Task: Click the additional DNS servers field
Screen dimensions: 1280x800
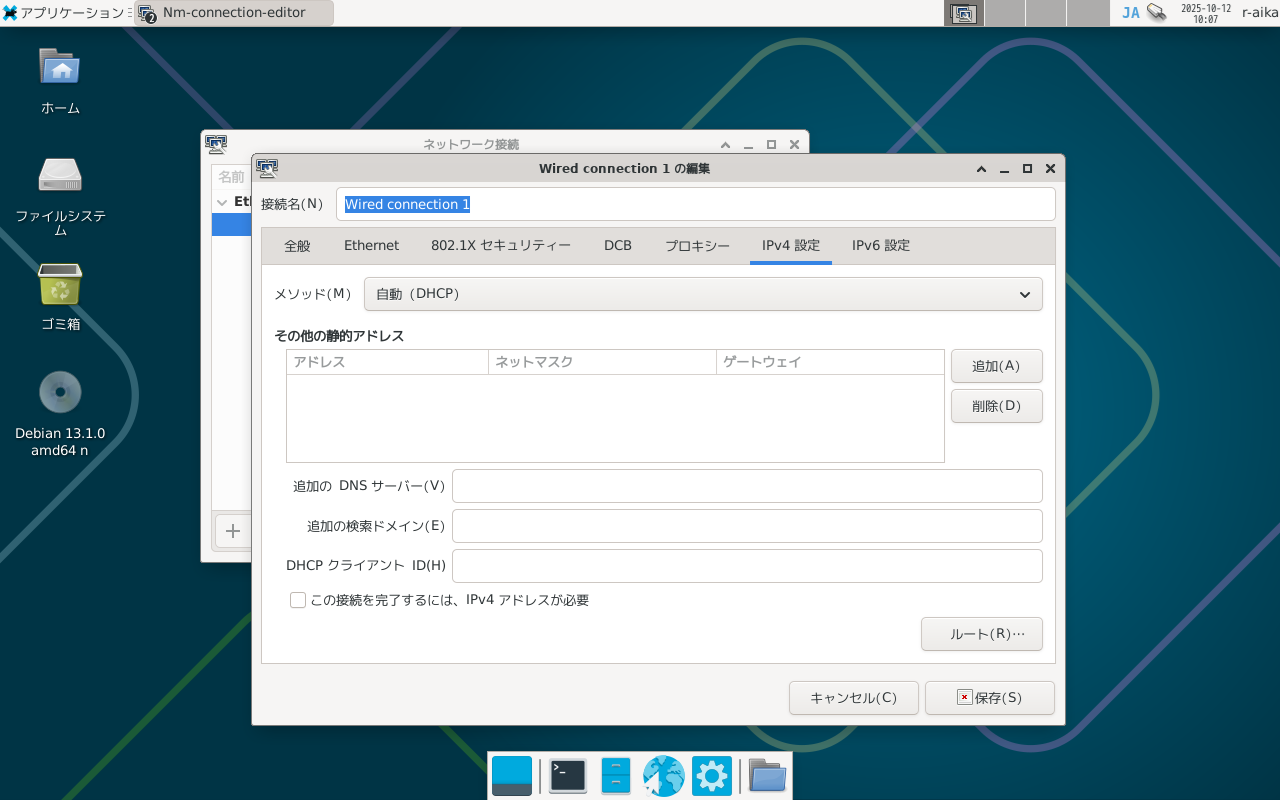Action: click(x=747, y=486)
